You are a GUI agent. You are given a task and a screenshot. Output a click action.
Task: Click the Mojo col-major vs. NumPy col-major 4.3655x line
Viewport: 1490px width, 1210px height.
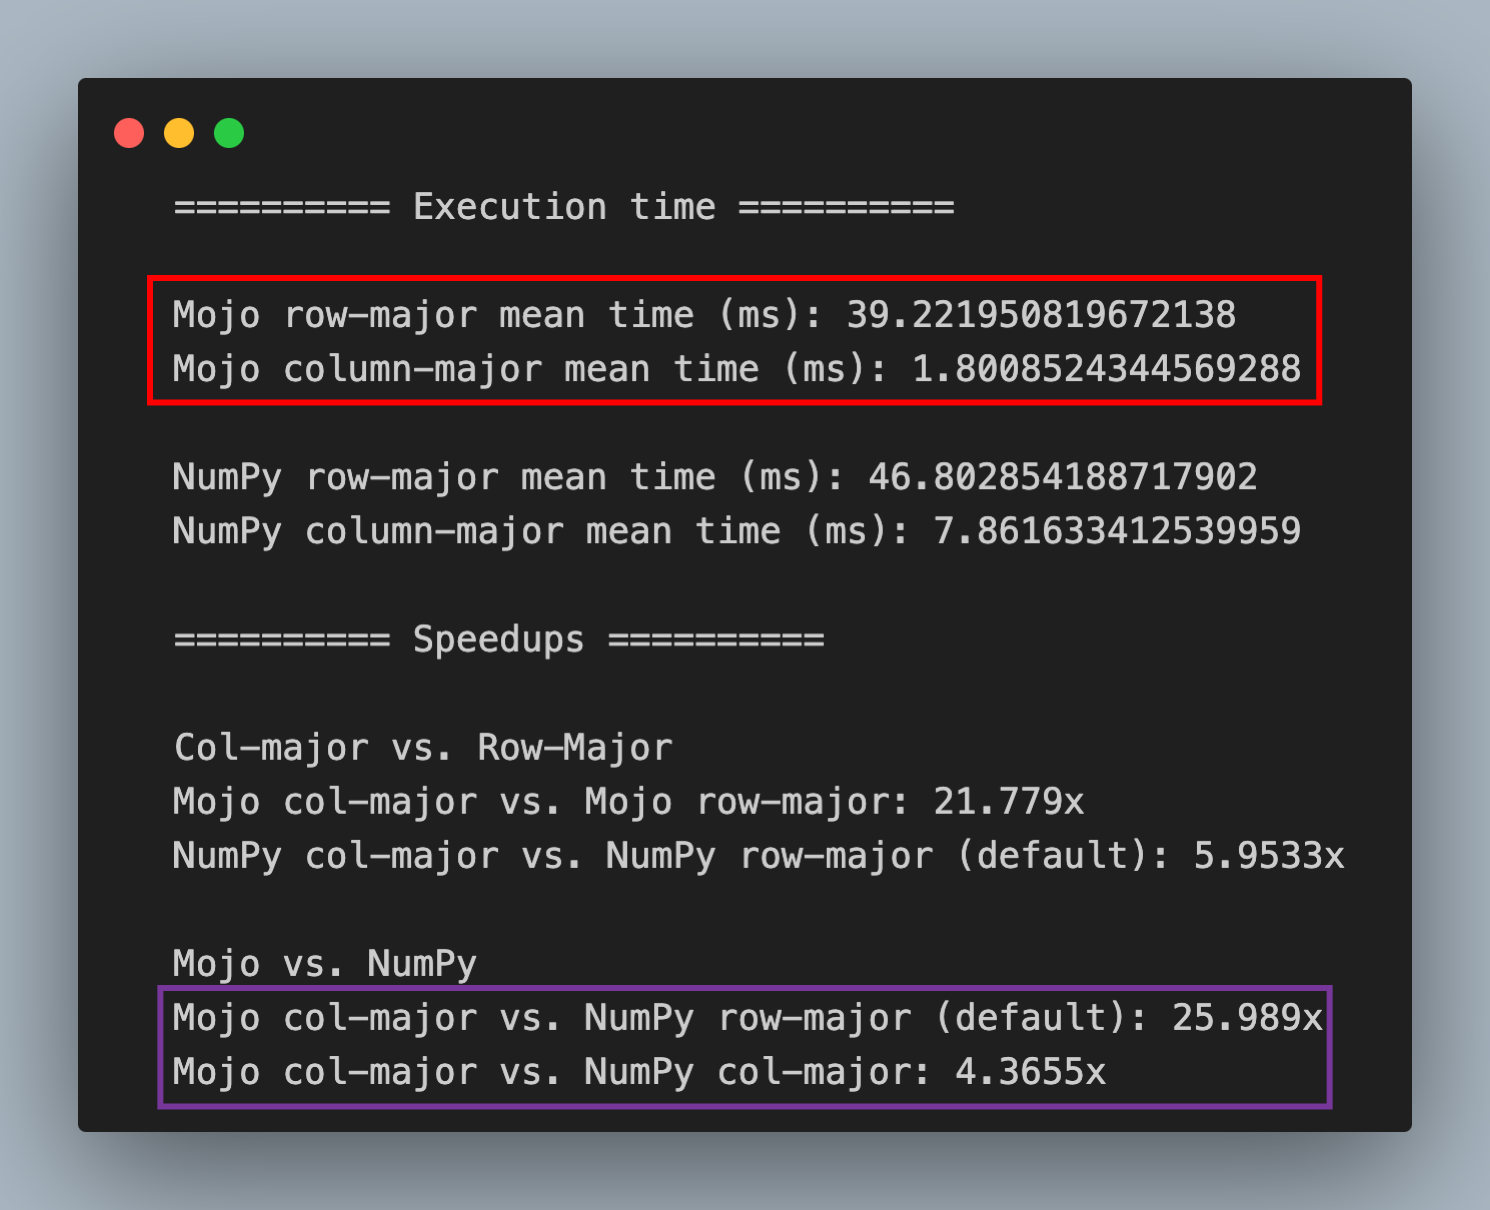[639, 1072]
